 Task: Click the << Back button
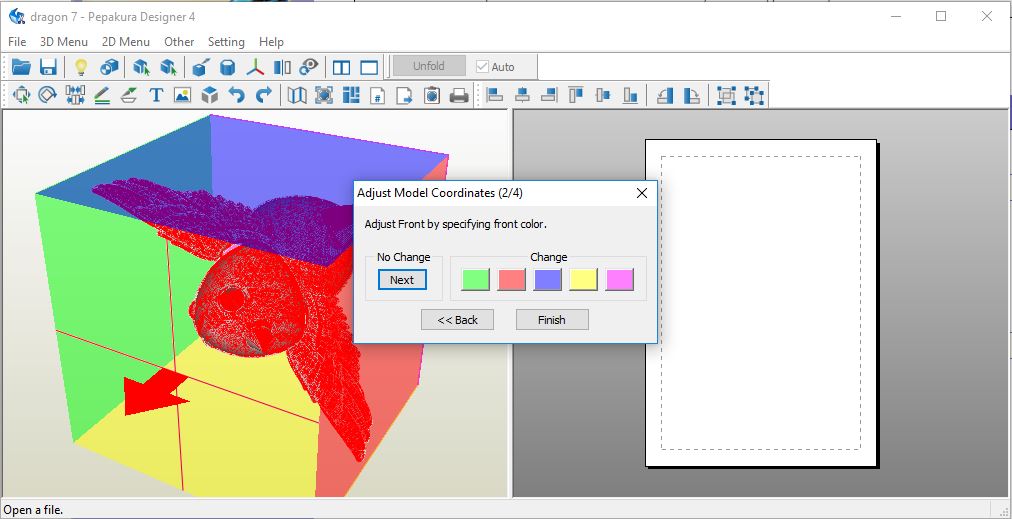(458, 320)
